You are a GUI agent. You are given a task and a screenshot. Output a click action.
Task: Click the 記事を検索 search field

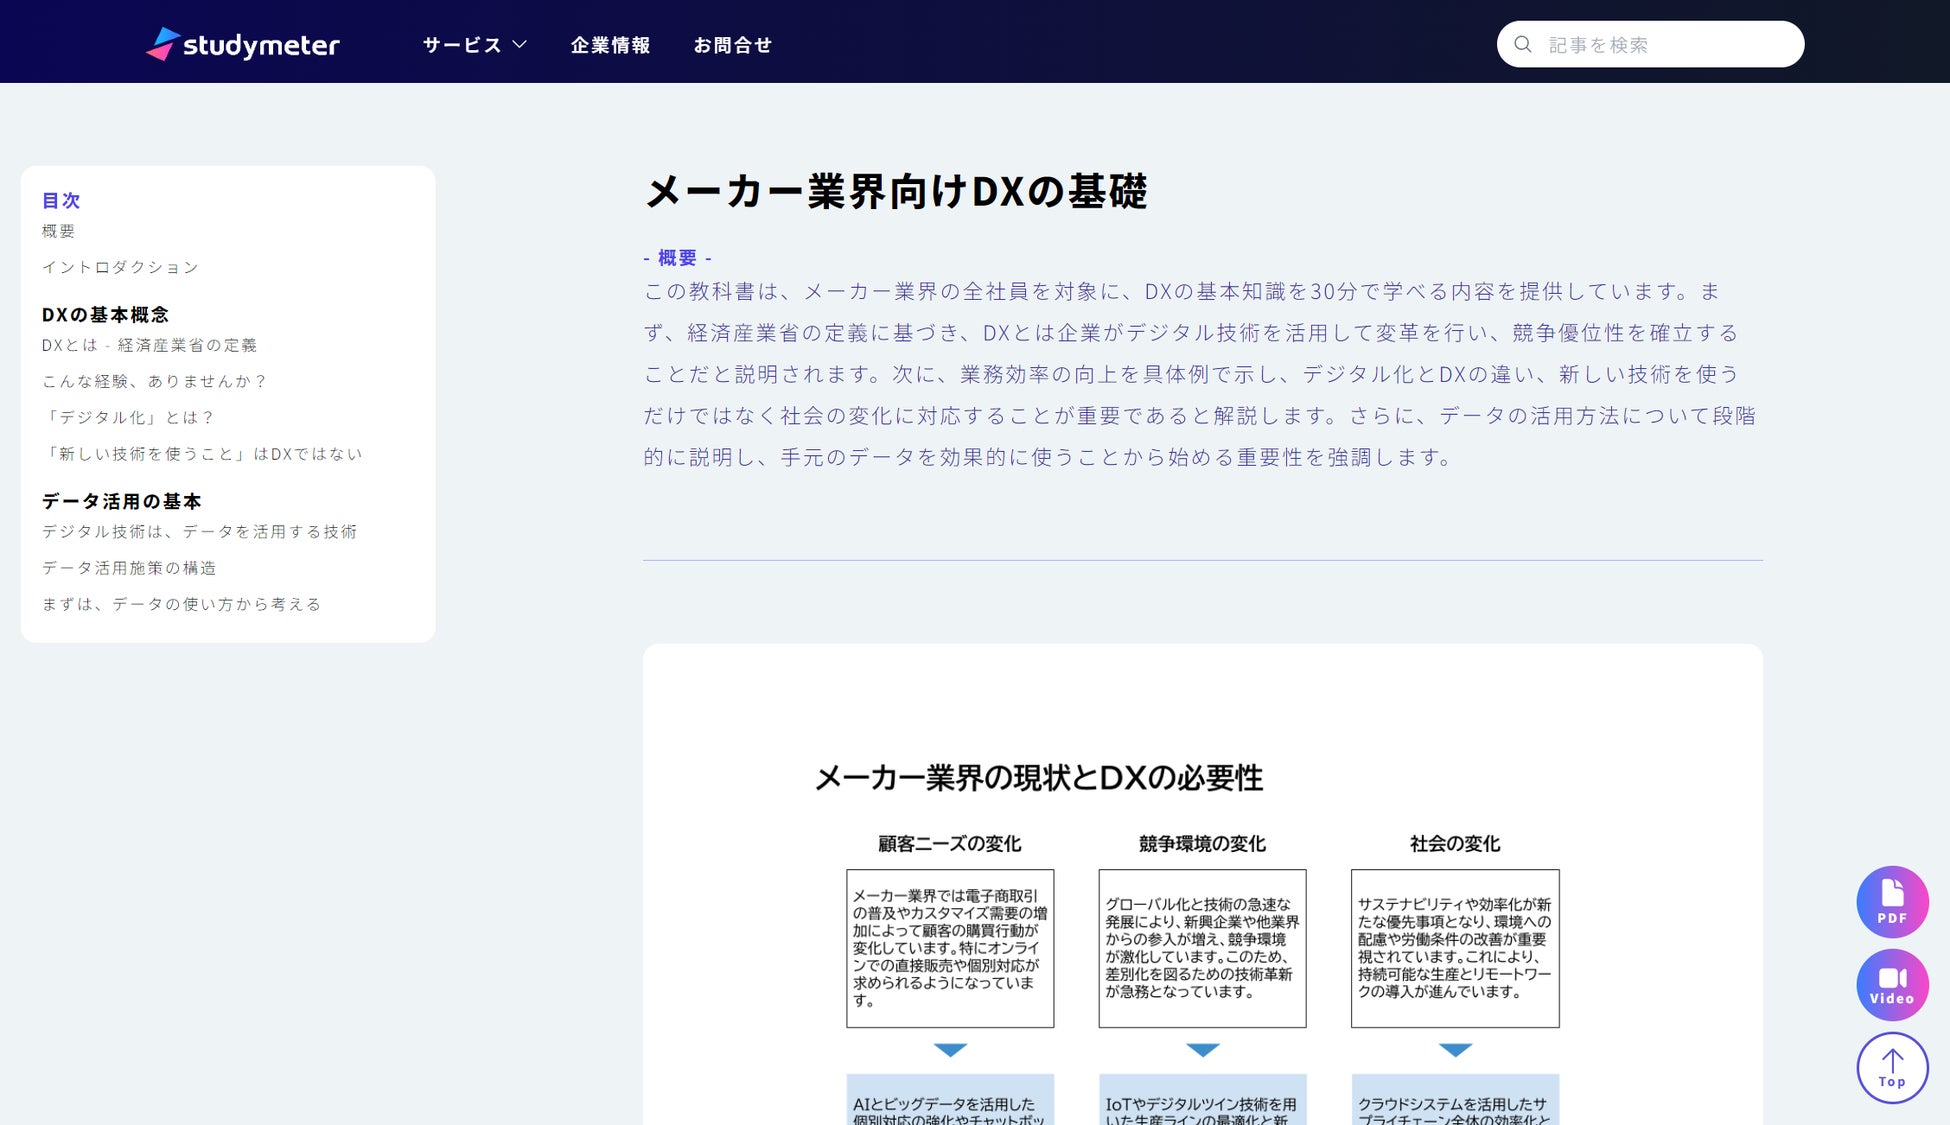point(1665,45)
